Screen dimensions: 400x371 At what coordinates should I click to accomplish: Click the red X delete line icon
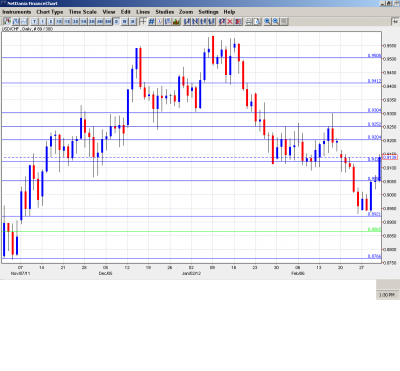tap(230, 22)
